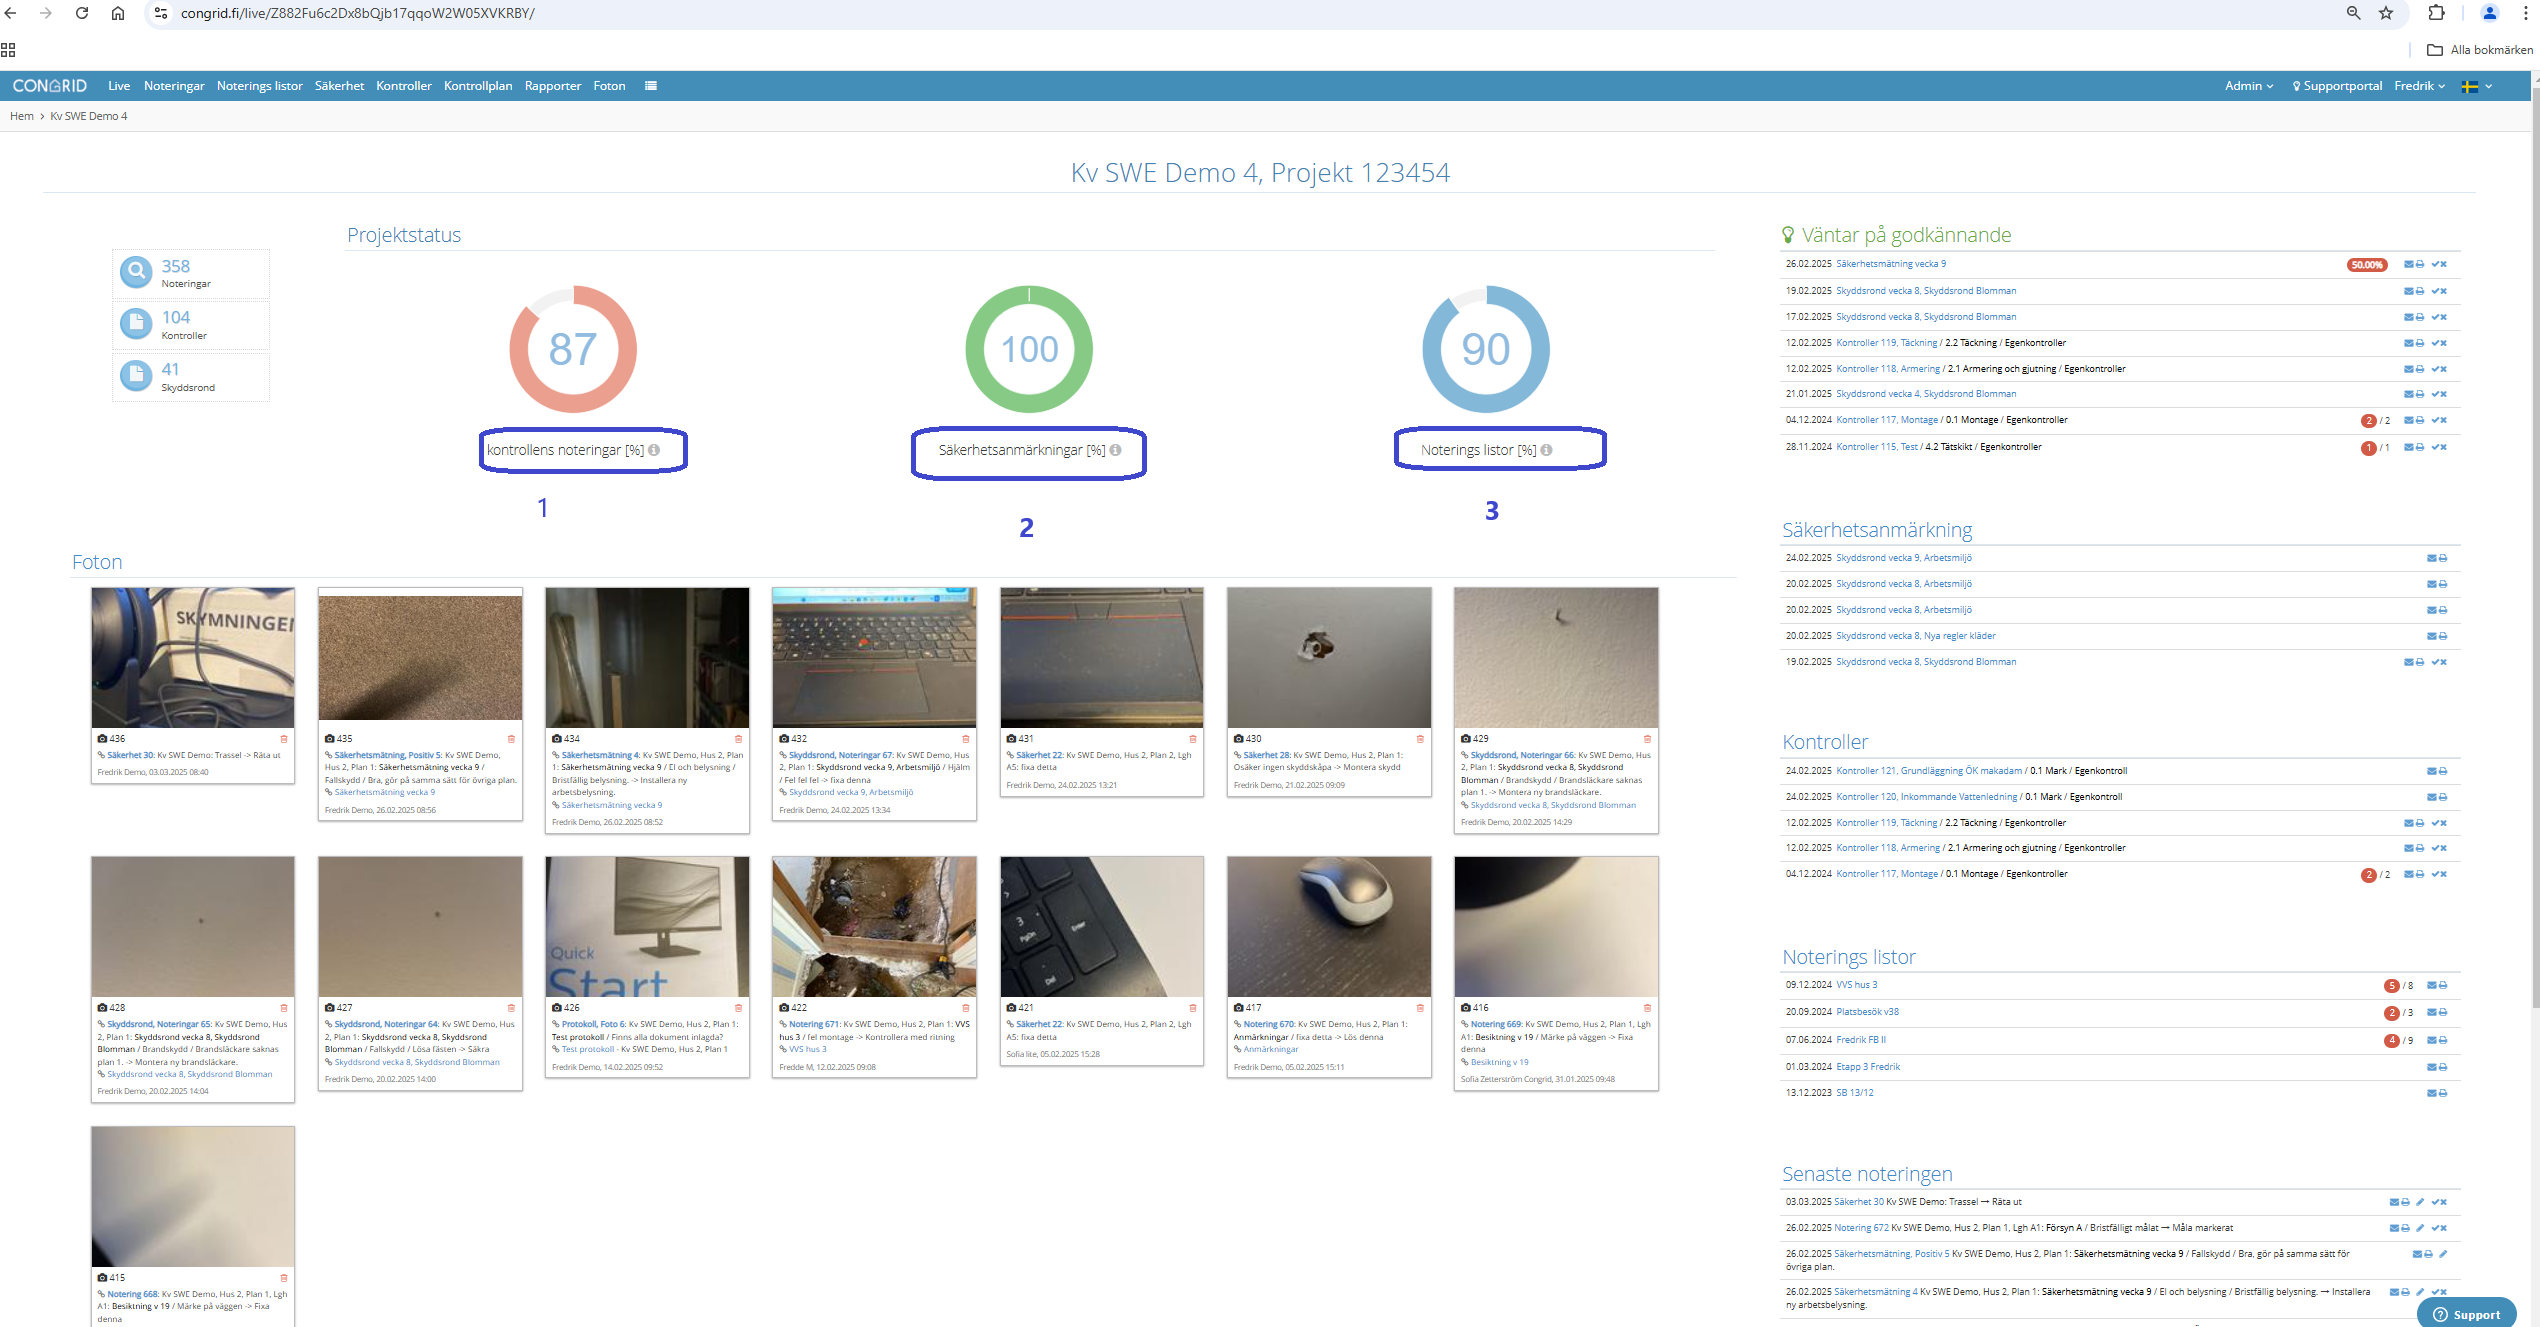Screen dimensions: 2540x1327
Task: Edit Säkerhet 30 note with pencil icon
Action: [x=2420, y=1202]
